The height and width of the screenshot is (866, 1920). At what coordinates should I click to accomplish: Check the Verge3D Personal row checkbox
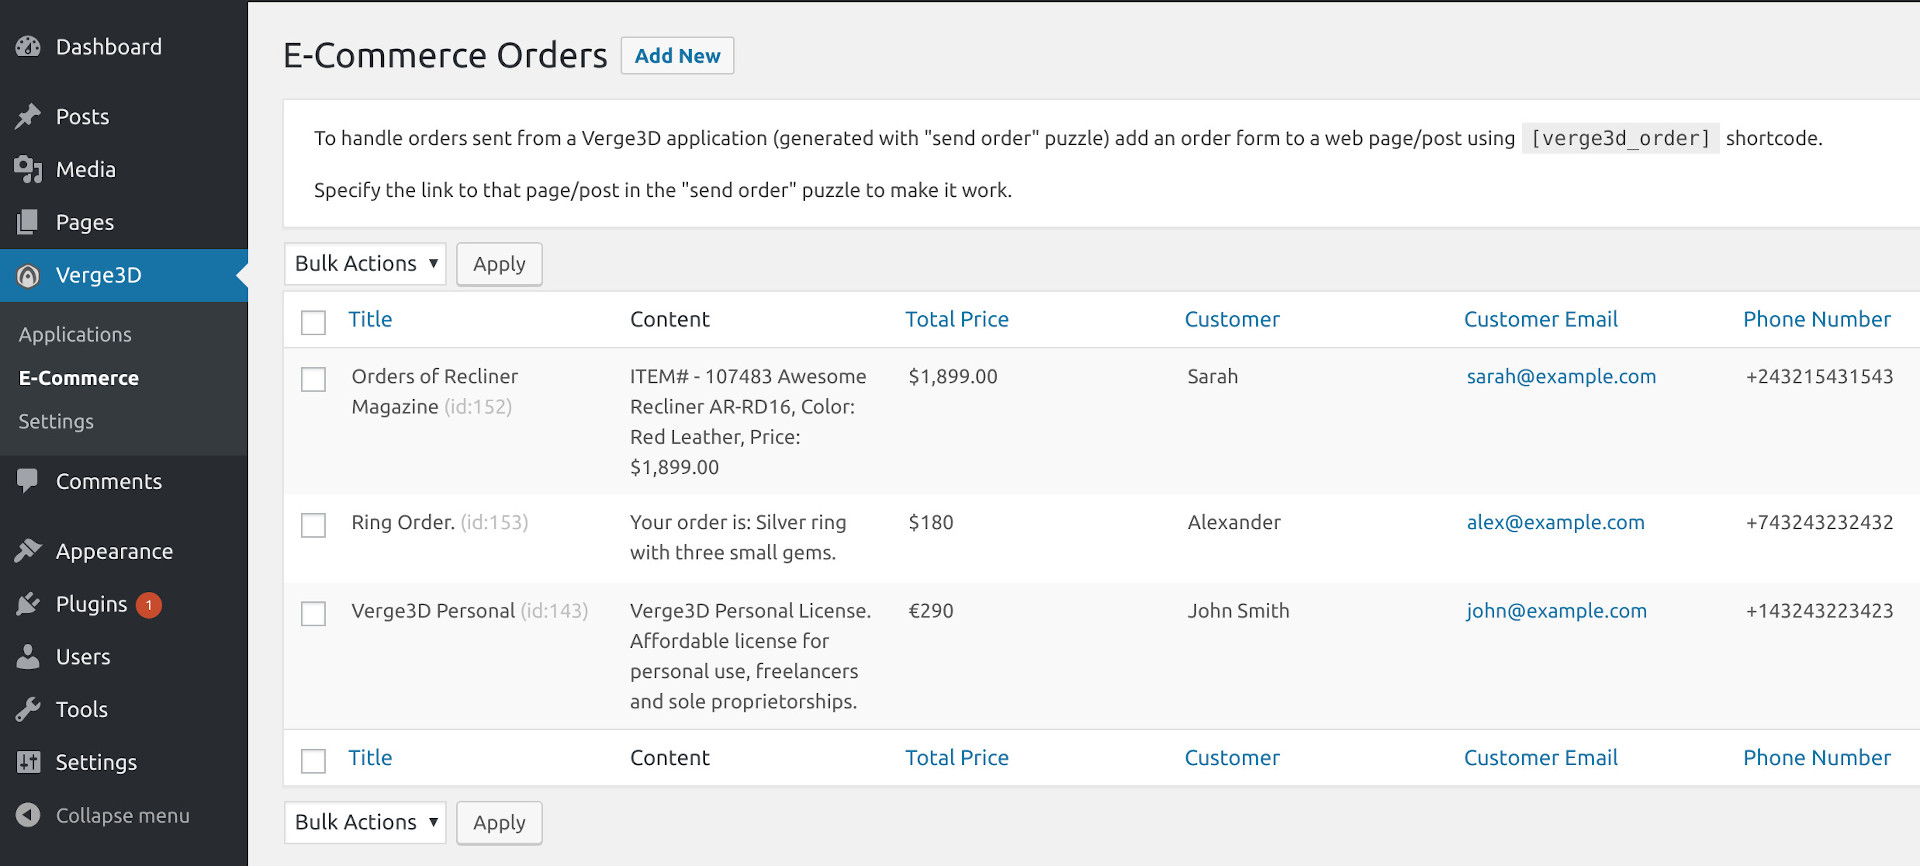[x=313, y=613]
